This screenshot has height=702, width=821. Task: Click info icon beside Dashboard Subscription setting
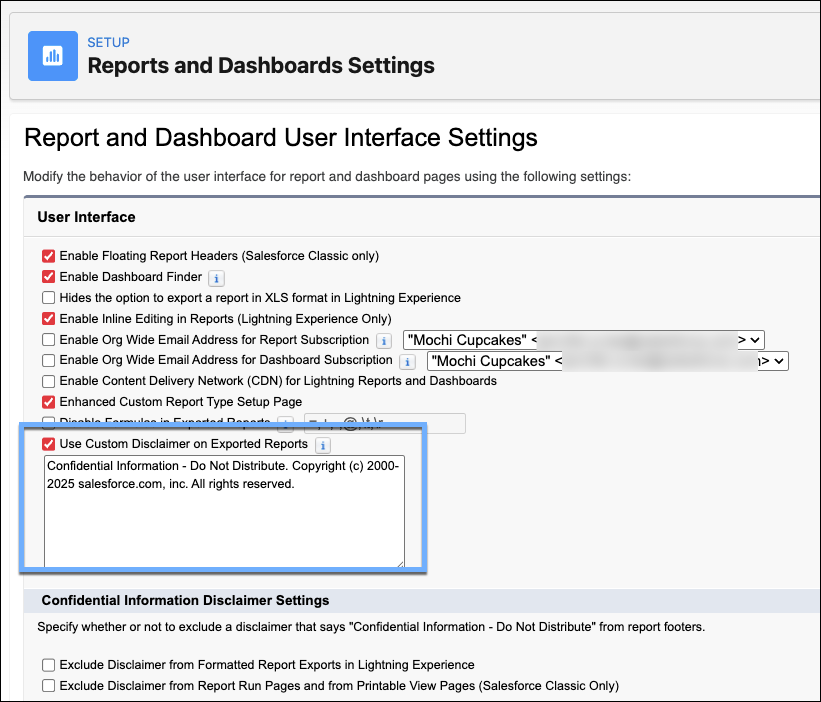pyautogui.click(x=407, y=361)
